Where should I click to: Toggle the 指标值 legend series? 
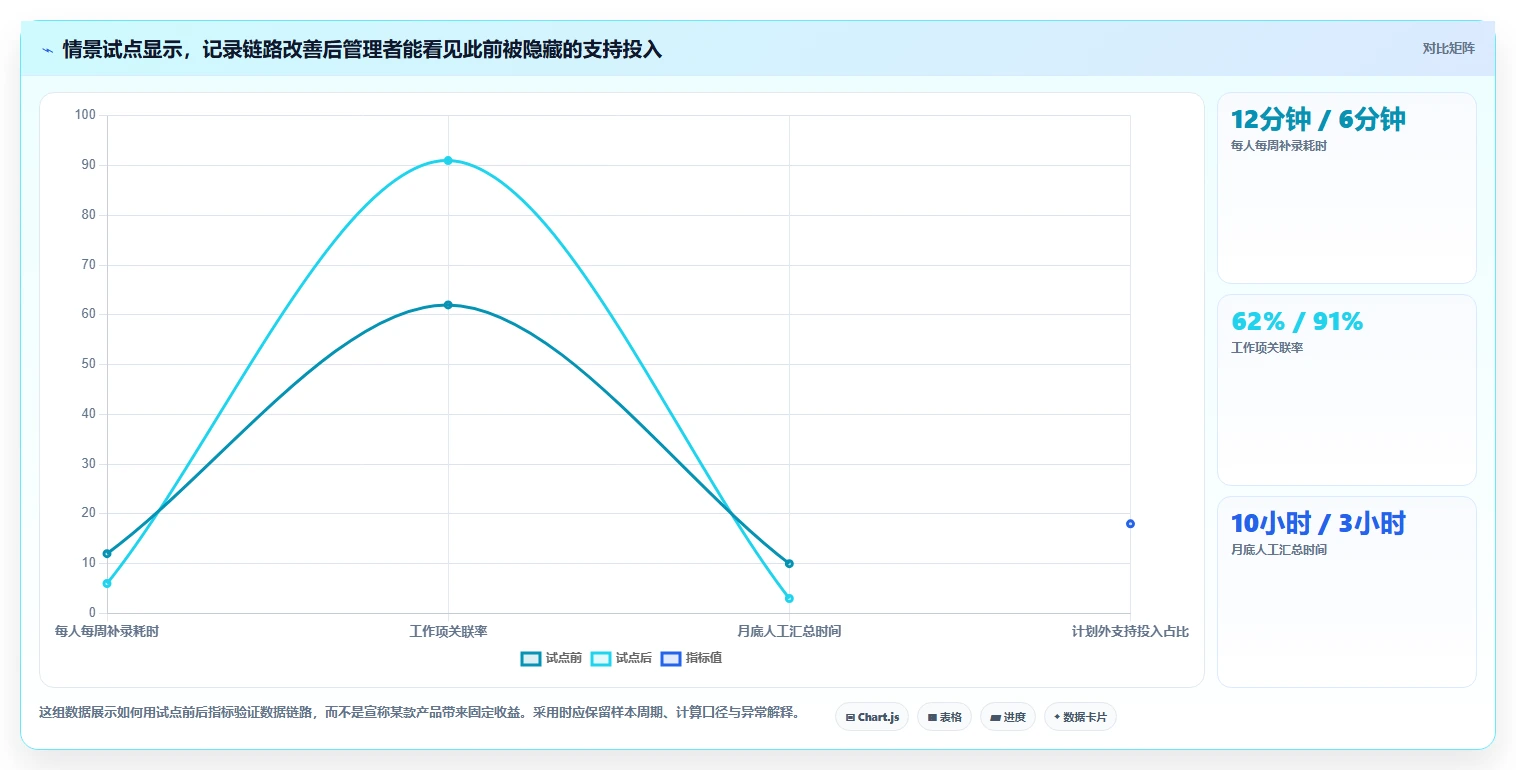pyautogui.click(x=691, y=658)
